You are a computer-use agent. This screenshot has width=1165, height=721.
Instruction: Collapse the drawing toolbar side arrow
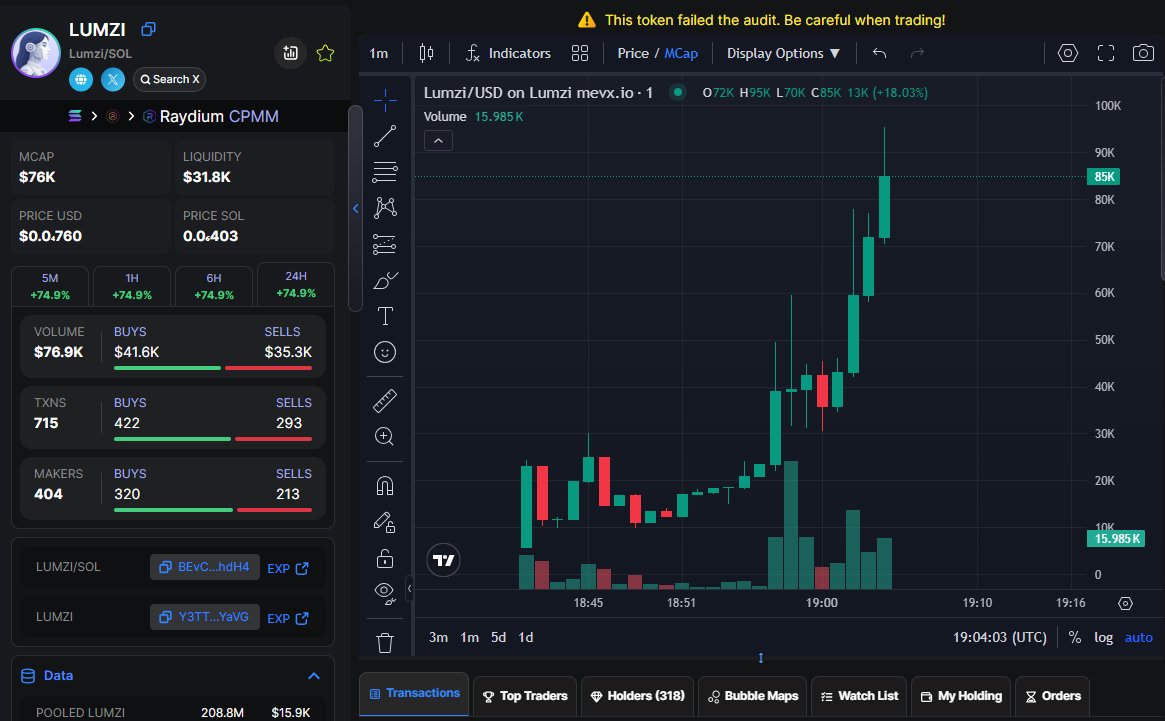(409, 589)
